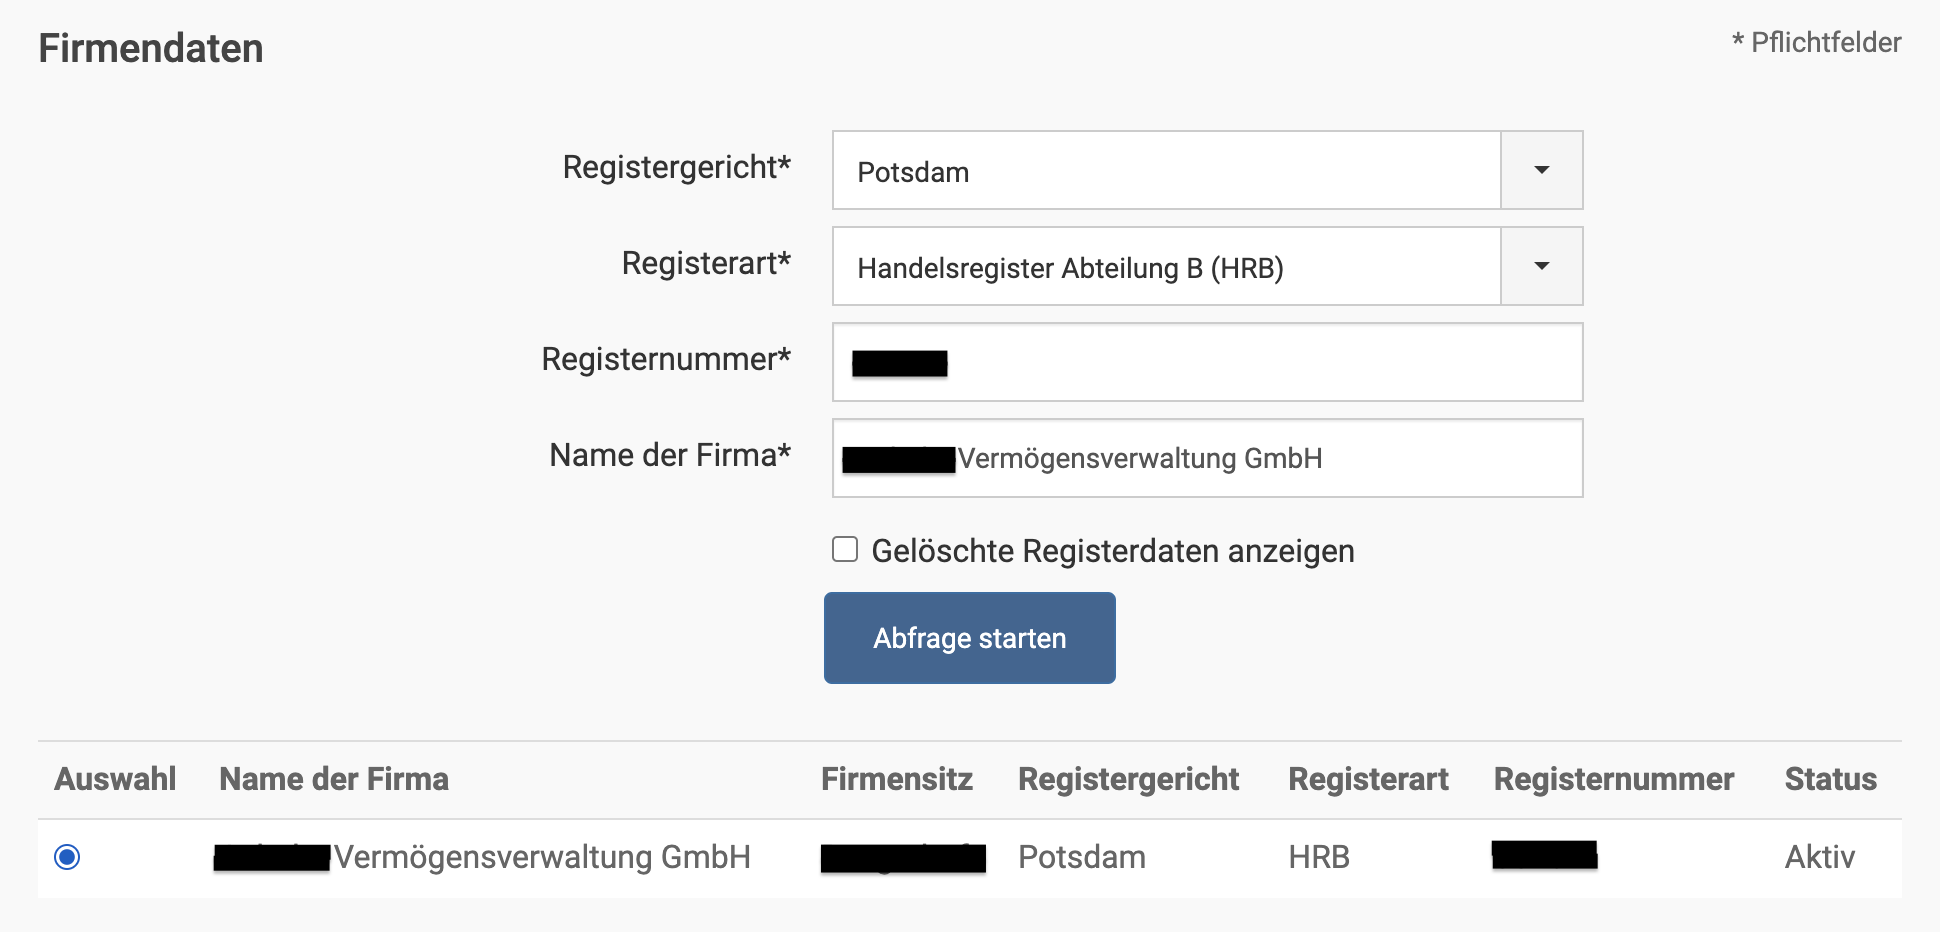Click the Status column header
The height and width of the screenshot is (932, 1940).
(x=1830, y=779)
